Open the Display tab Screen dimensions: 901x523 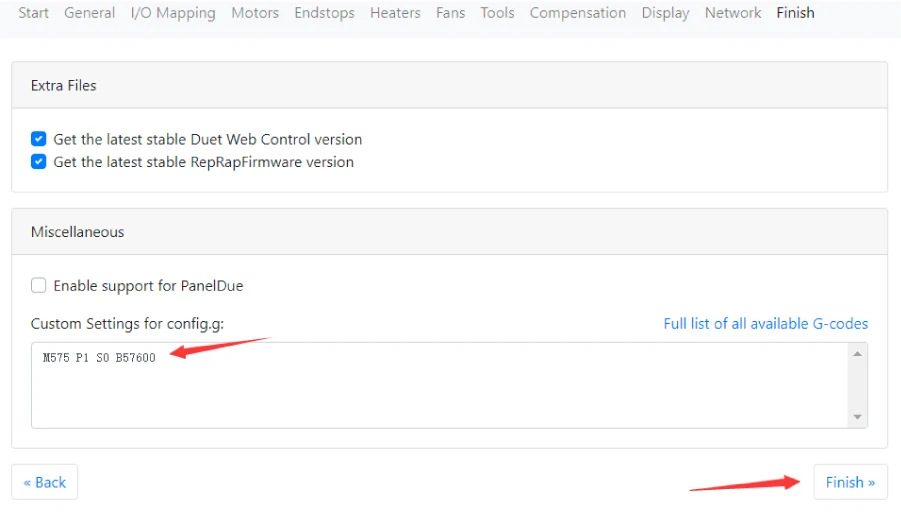tap(665, 13)
